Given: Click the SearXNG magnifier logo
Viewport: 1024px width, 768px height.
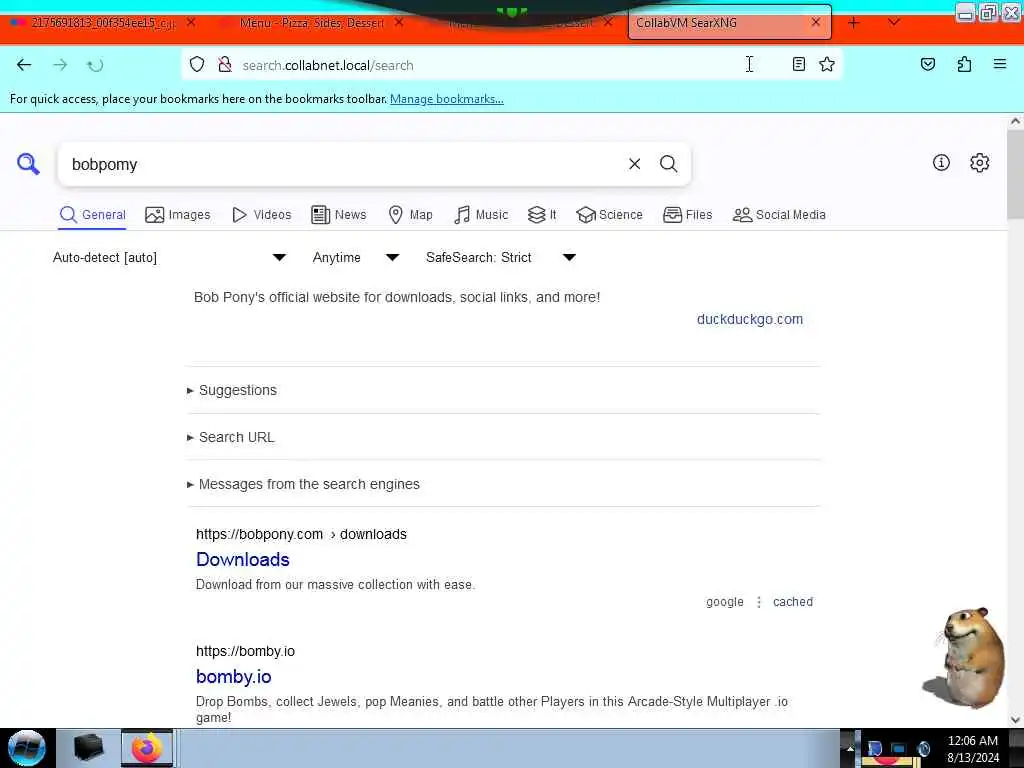Looking at the screenshot, I should coord(28,164).
